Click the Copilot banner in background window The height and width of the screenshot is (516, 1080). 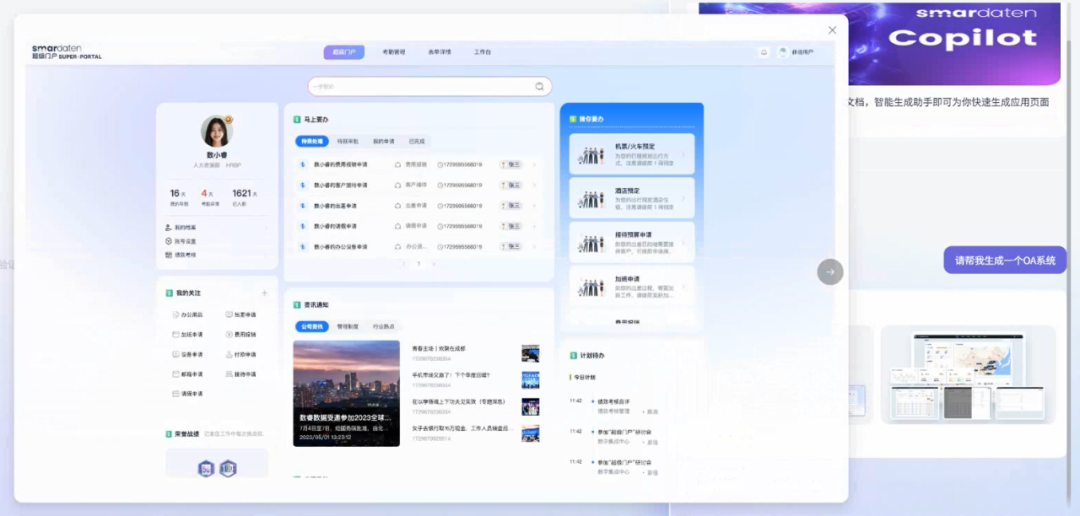click(955, 43)
